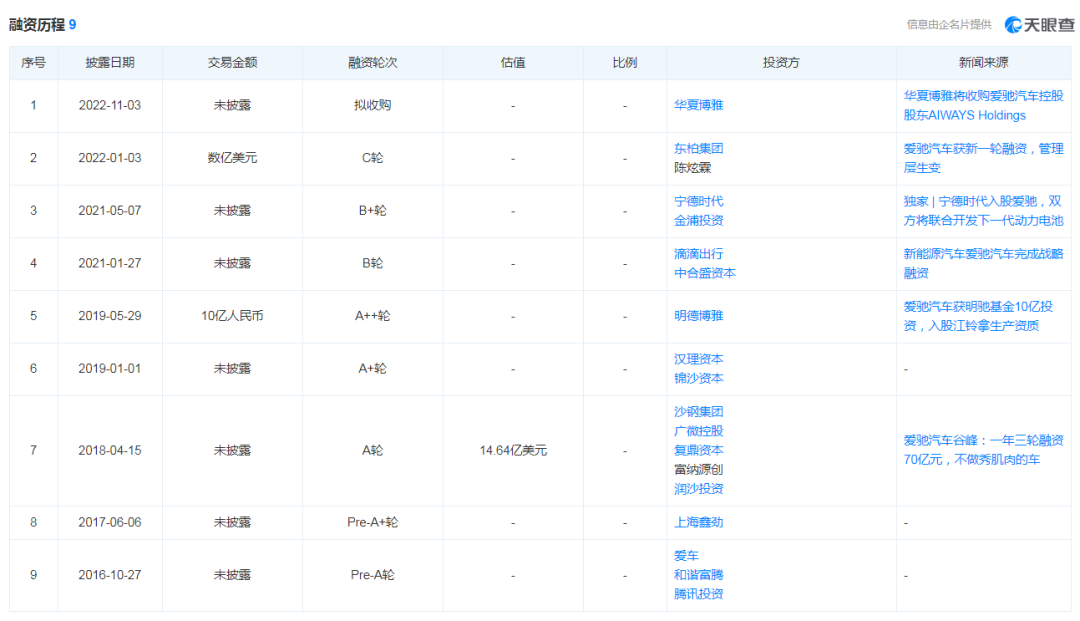Click the 信息由企名片提供 note

point(948,25)
